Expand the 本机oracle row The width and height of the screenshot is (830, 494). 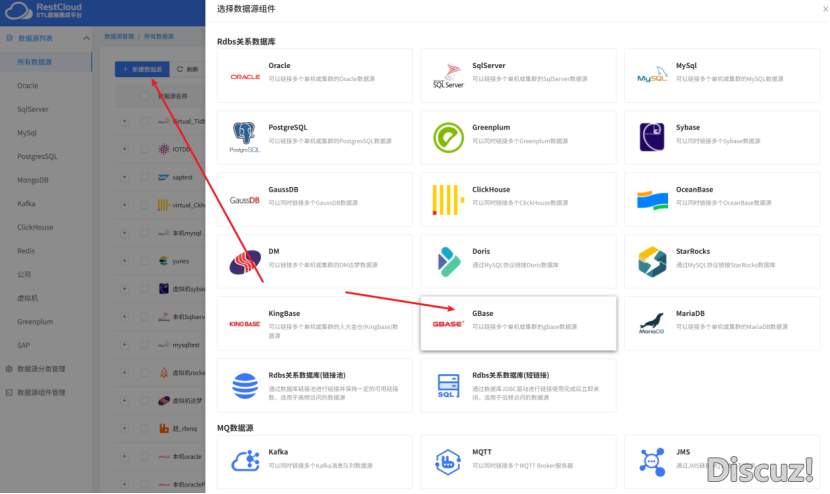point(124,456)
